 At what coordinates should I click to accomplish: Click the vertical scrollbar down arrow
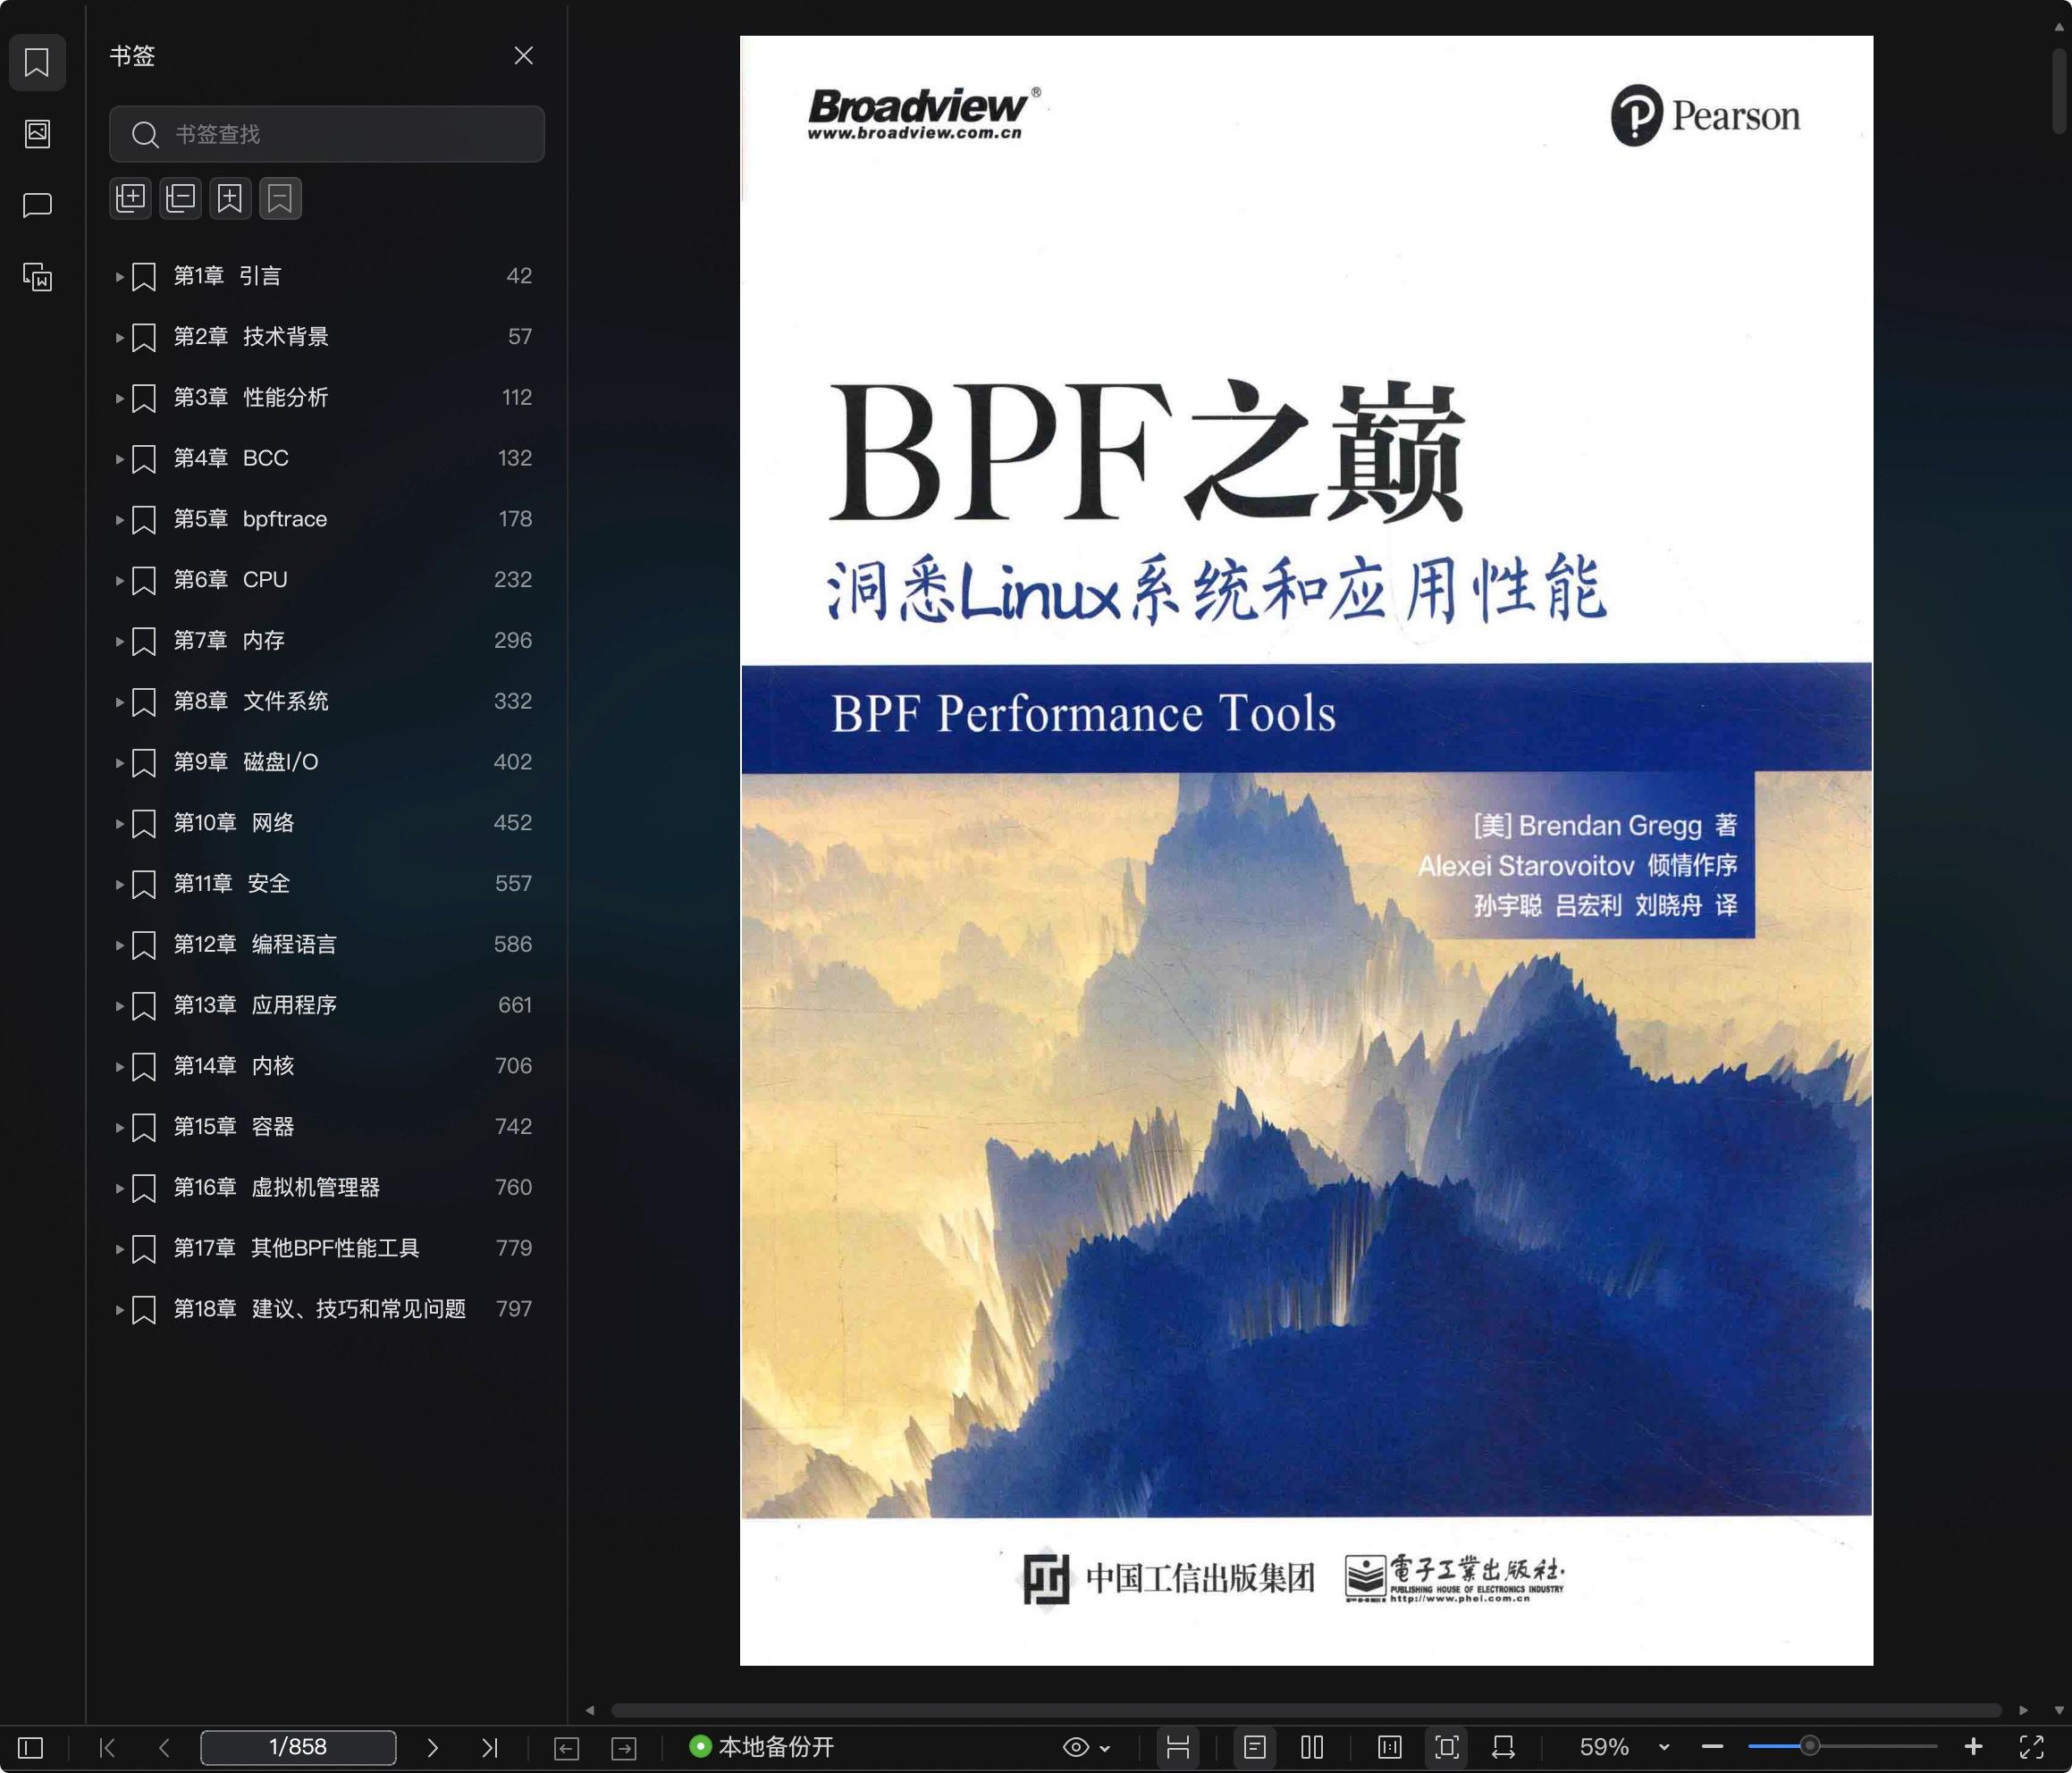2059,1710
